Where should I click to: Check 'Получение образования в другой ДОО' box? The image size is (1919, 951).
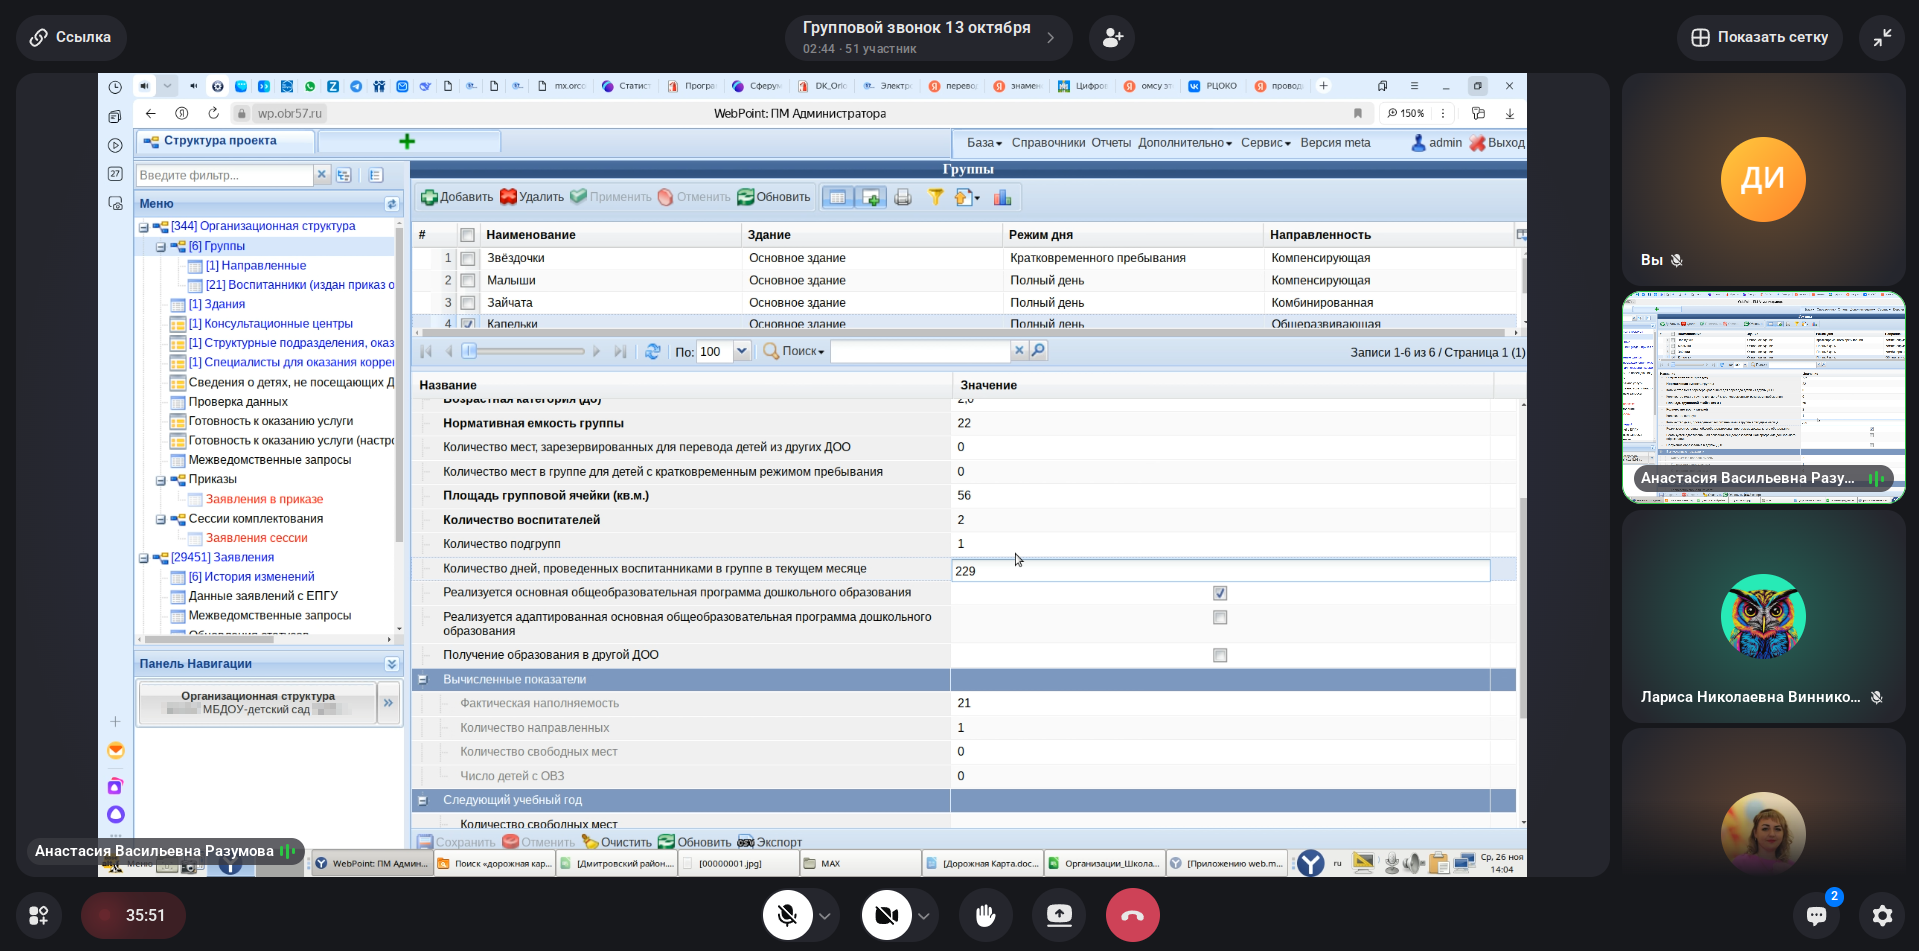(x=1219, y=656)
